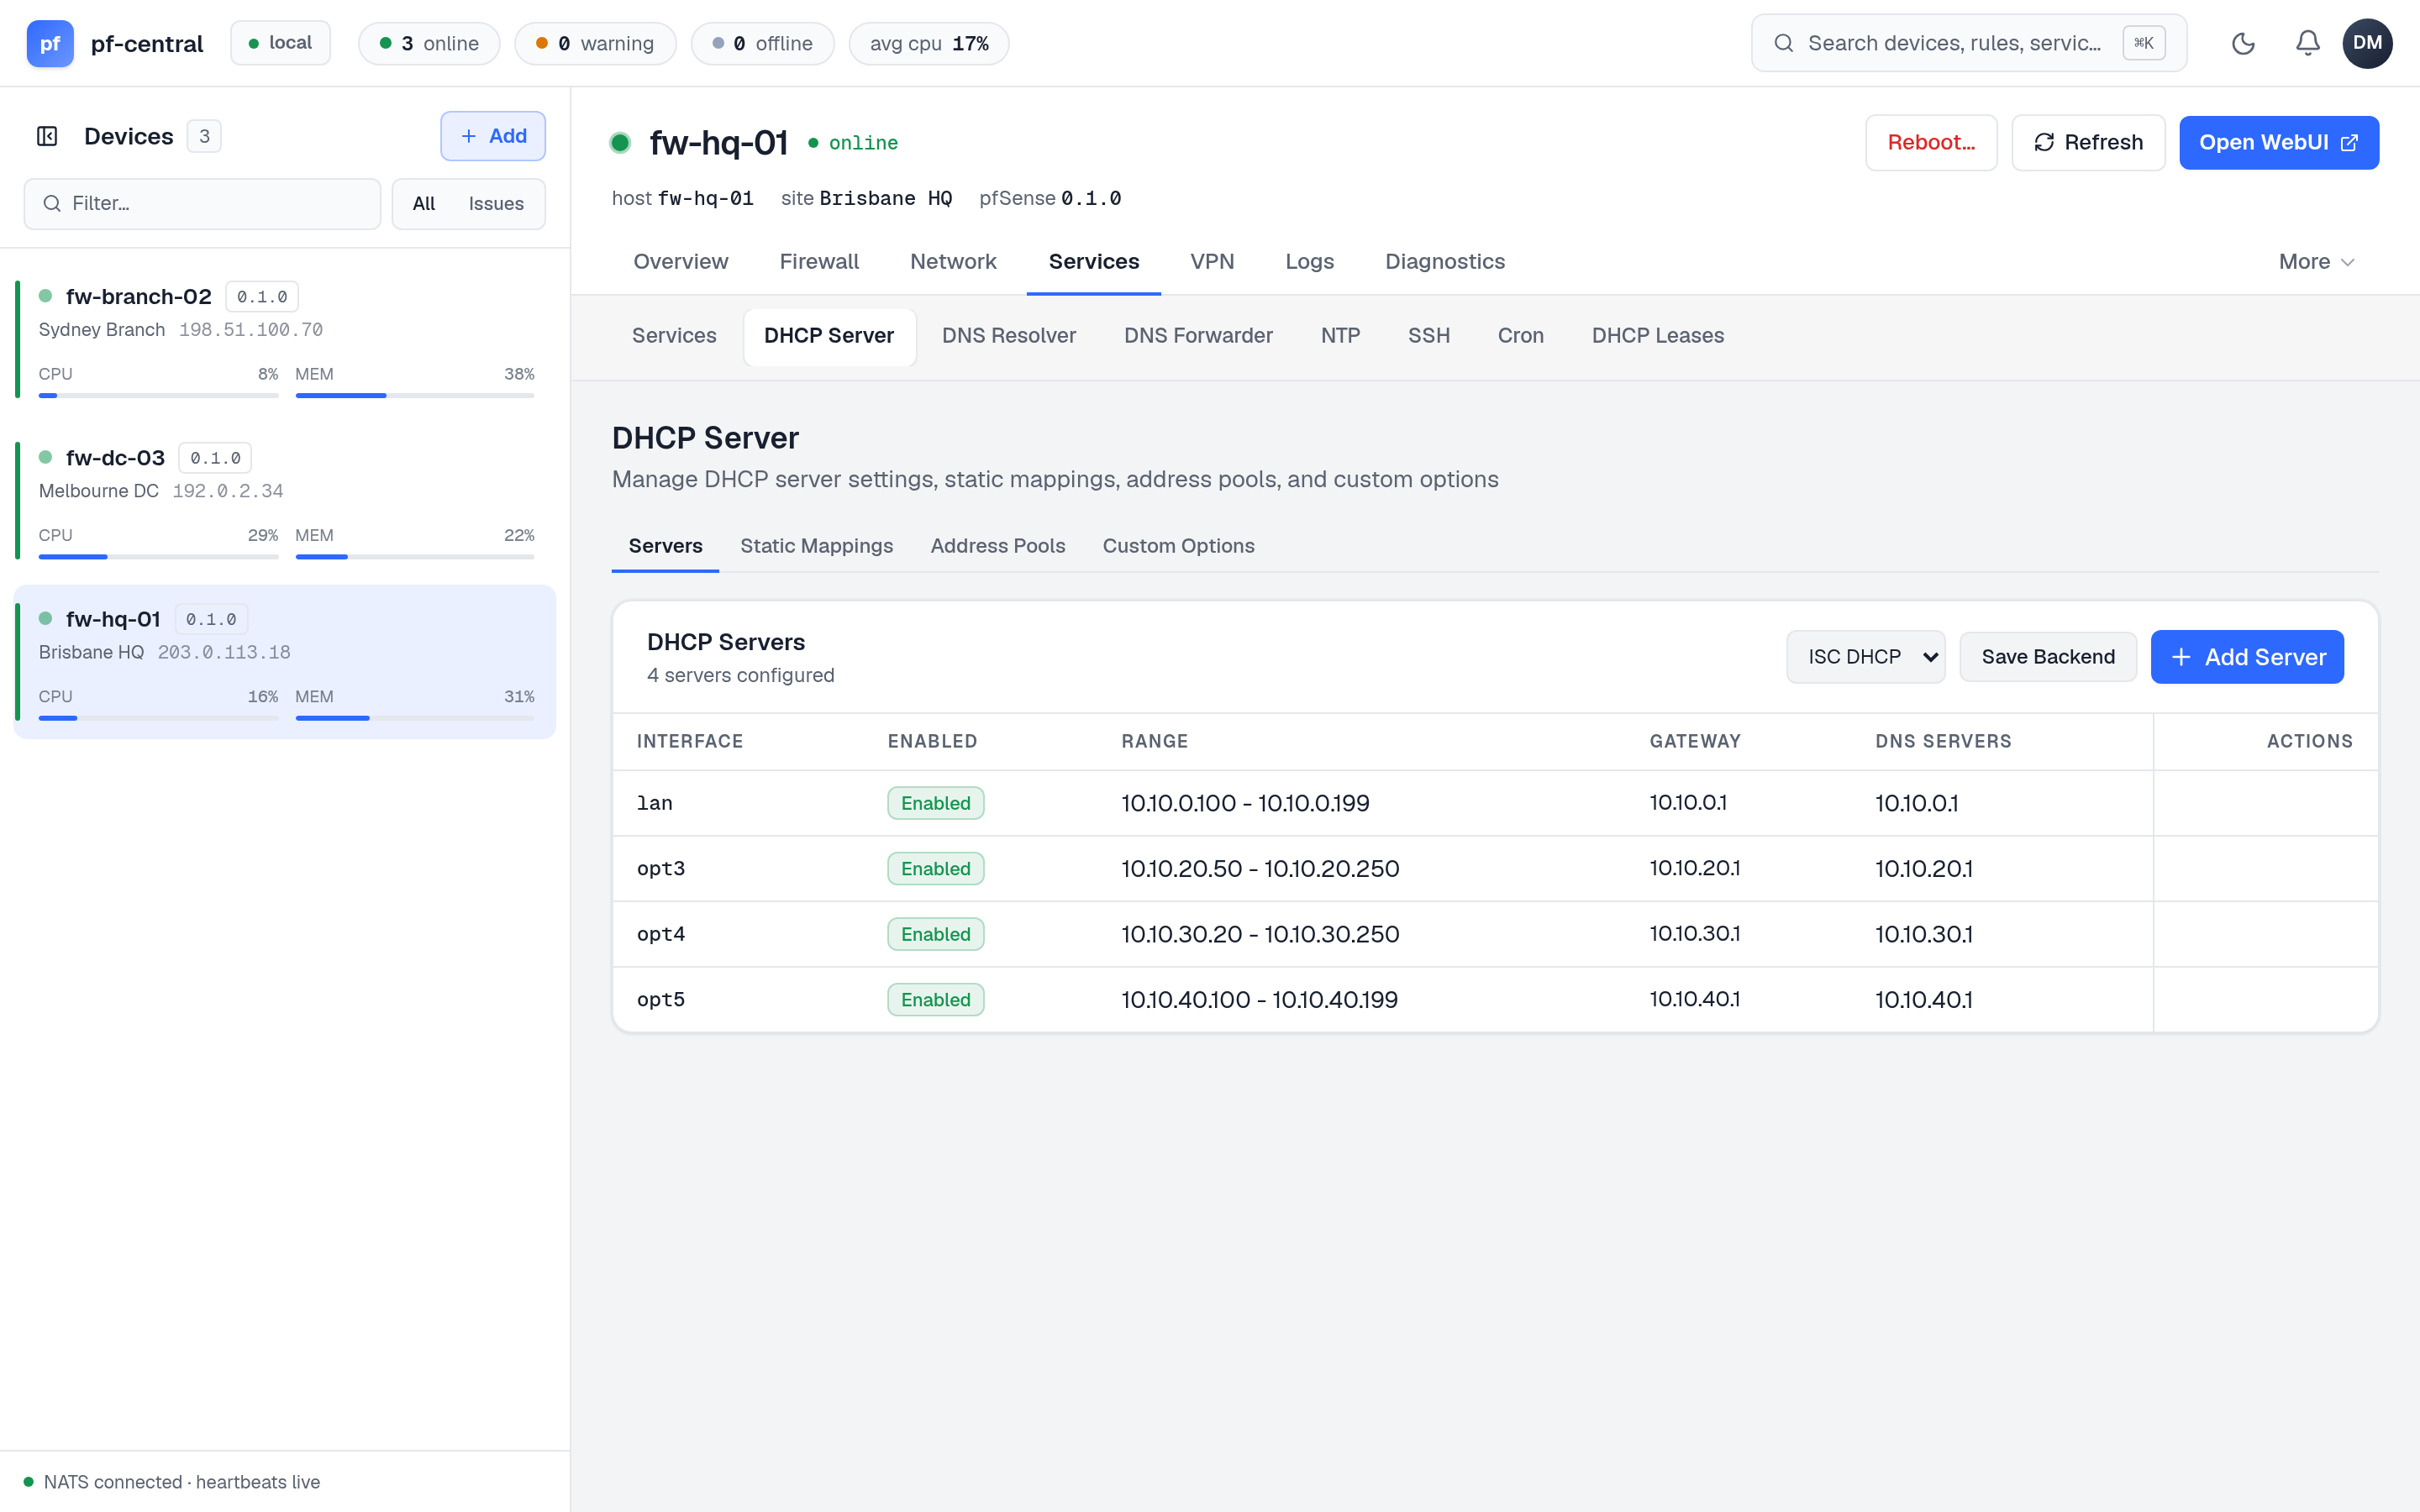The width and height of the screenshot is (2420, 1512).
Task: Open the local environment selector
Action: 281,43
